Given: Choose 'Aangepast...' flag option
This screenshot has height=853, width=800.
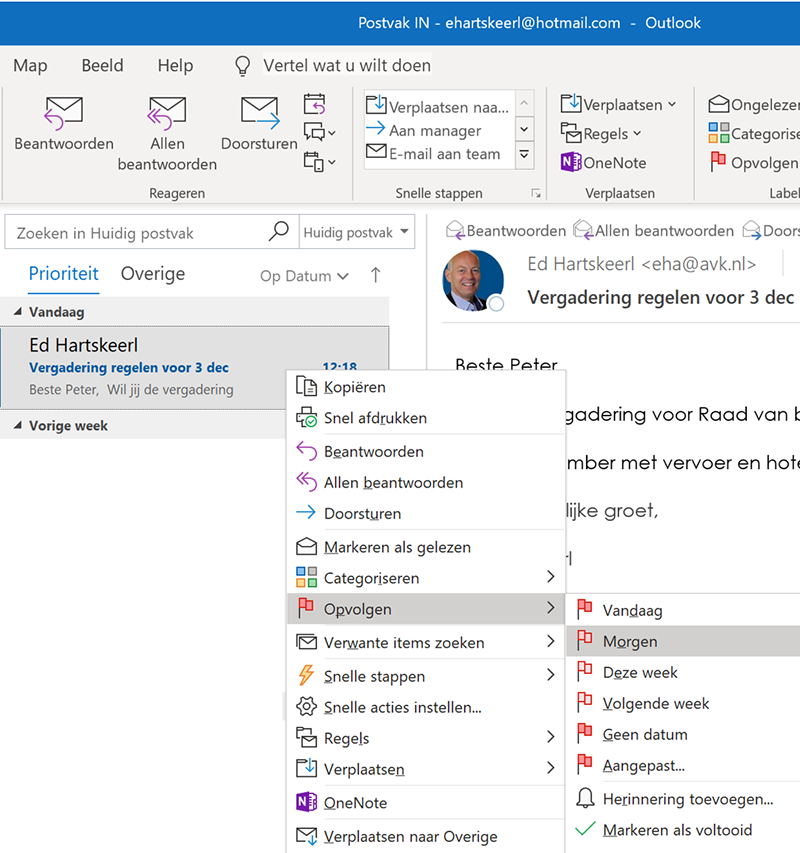Looking at the screenshot, I should click(684, 765).
